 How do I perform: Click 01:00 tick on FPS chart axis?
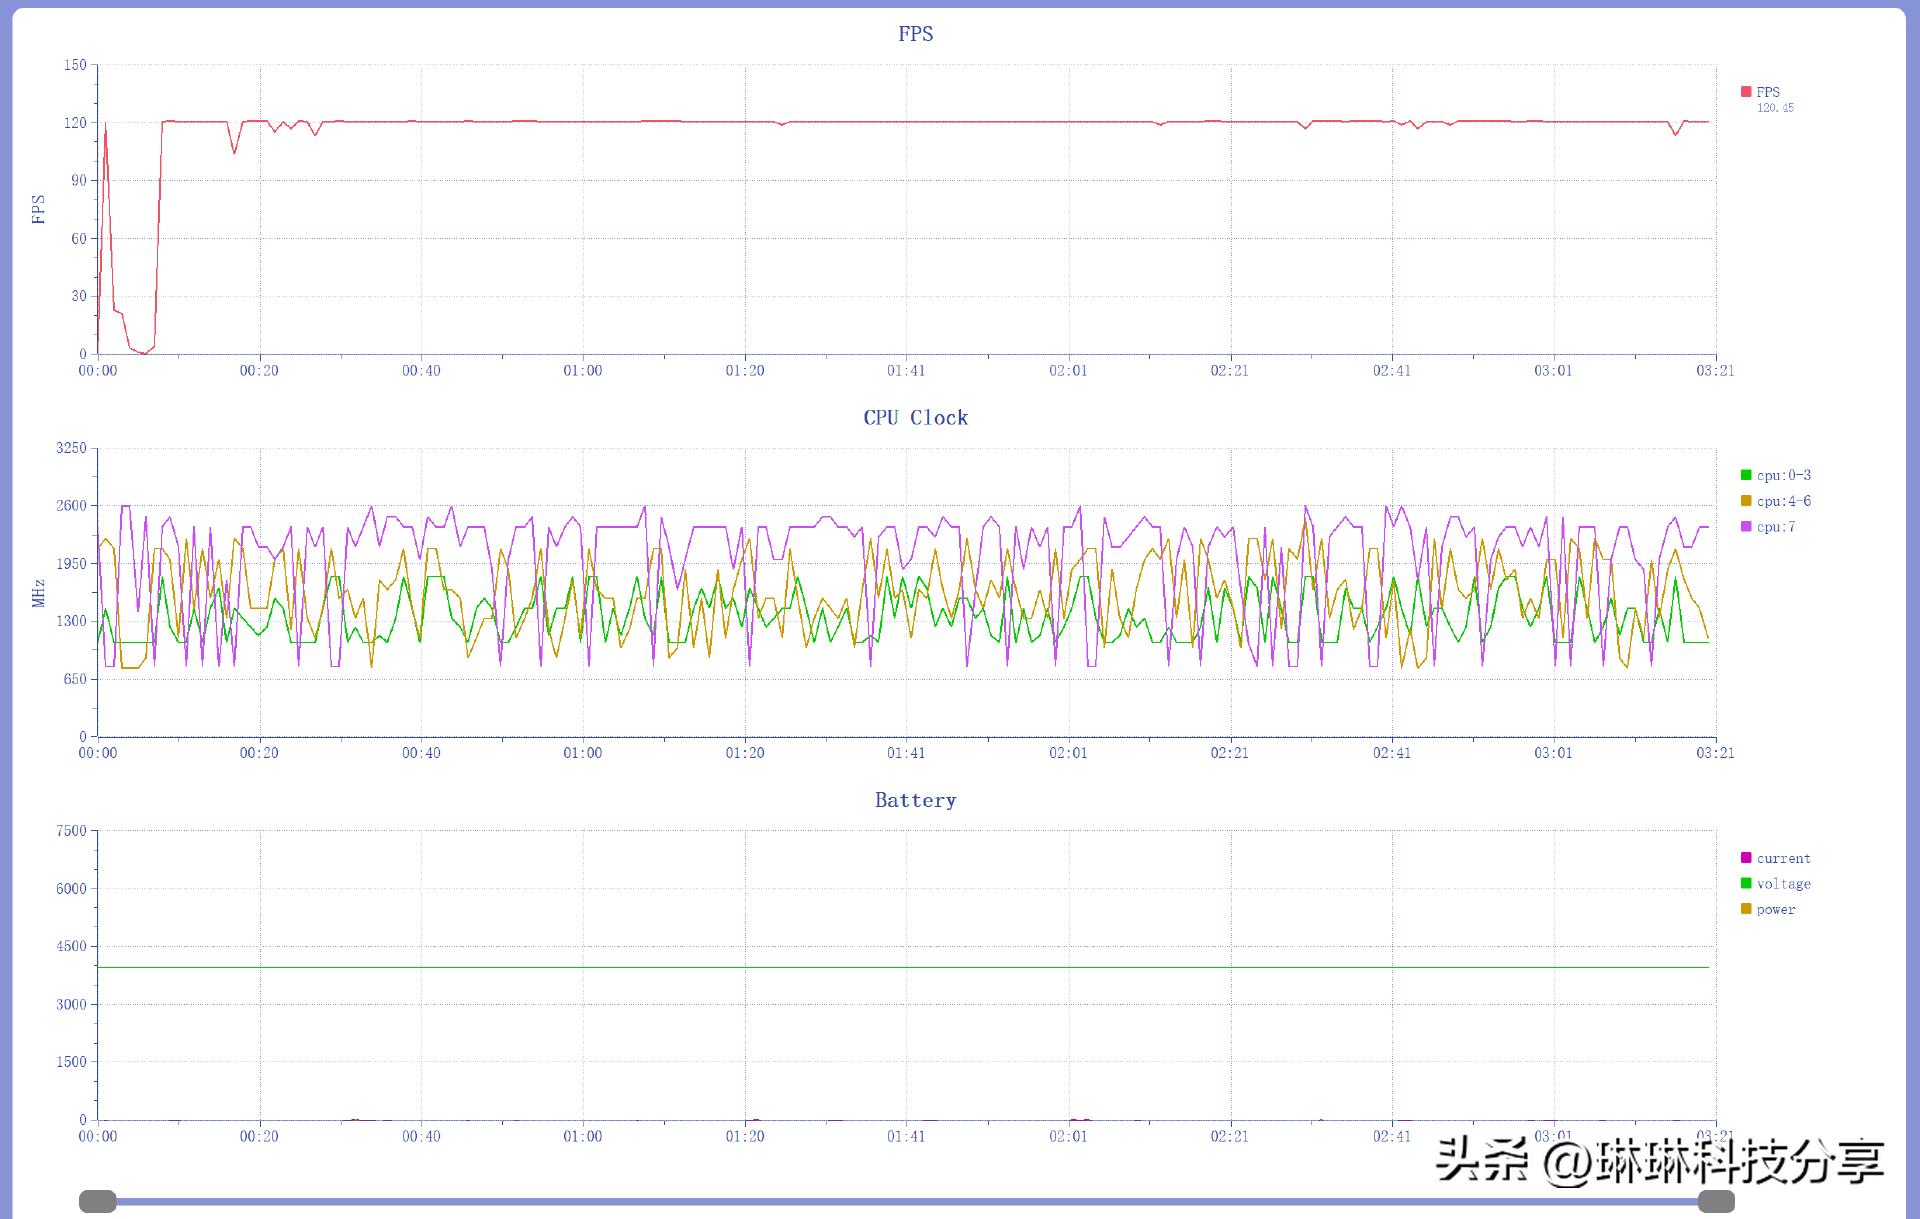click(583, 371)
